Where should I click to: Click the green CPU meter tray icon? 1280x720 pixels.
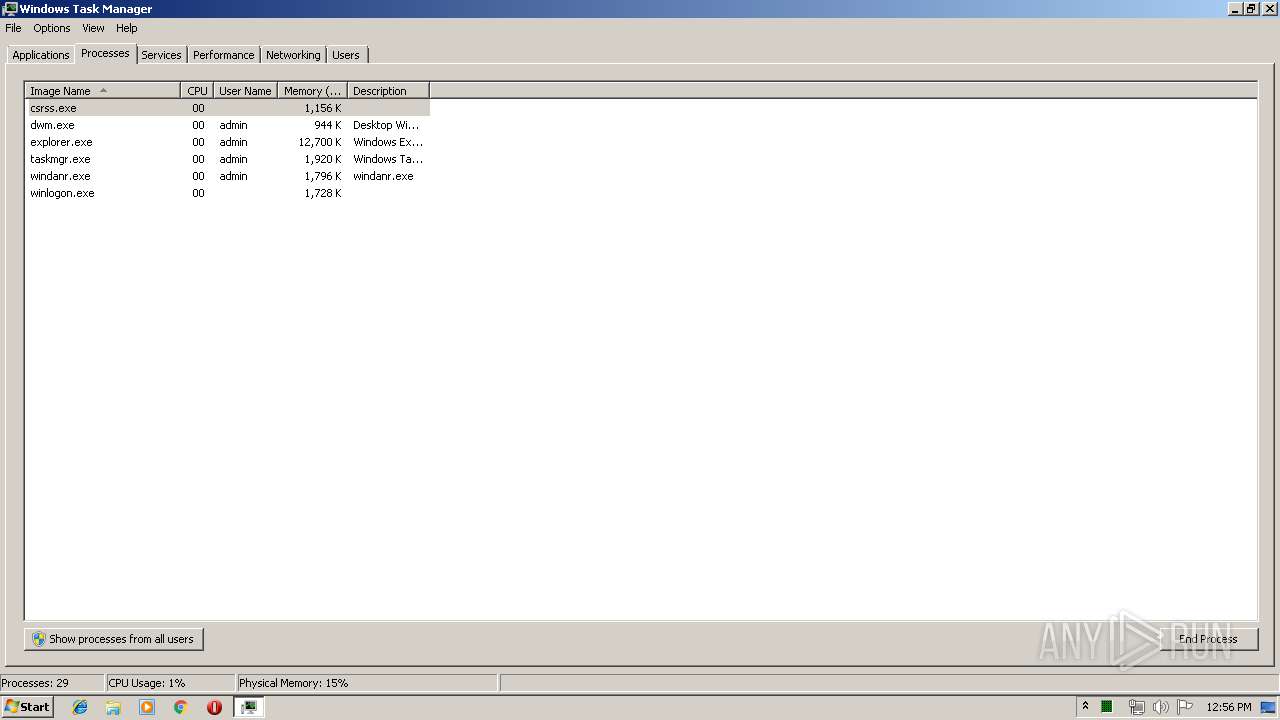[x=1107, y=707]
